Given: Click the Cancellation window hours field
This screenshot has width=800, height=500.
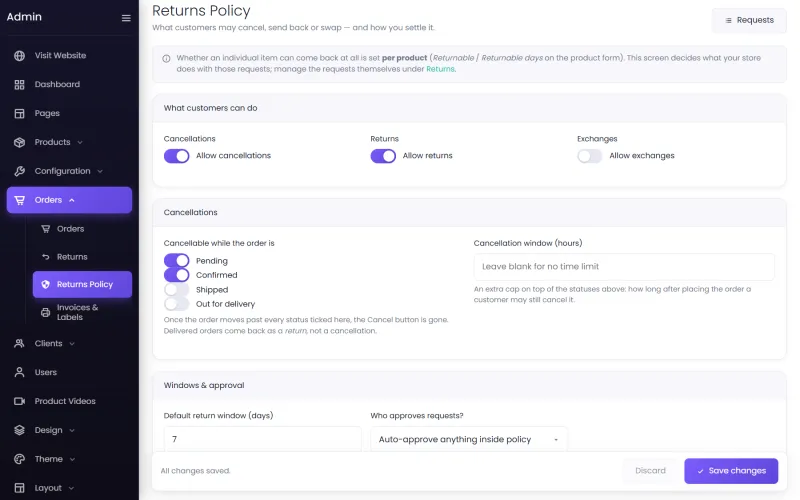Looking at the screenshot, I should click(624, 267).
